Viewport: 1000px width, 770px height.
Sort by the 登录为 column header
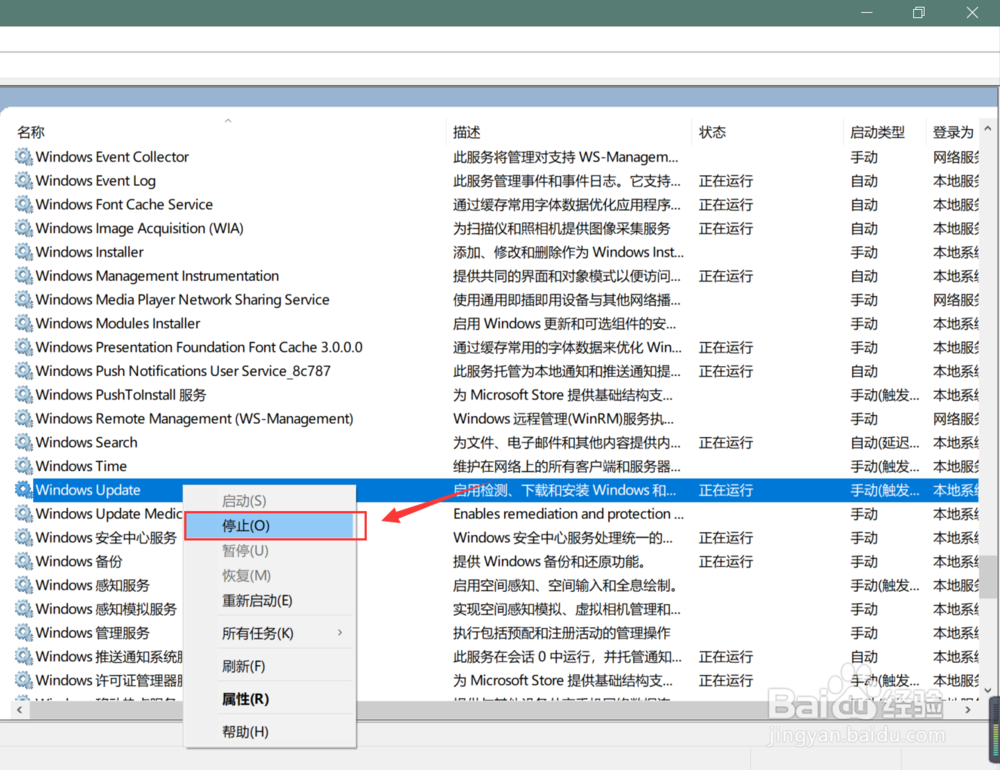pyautogui.click(x=953, y=132)
